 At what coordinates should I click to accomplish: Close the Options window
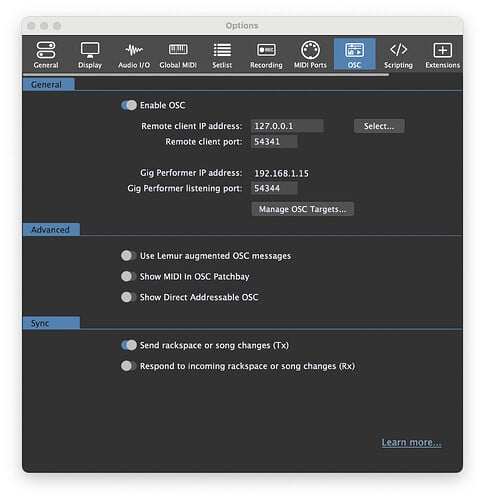[x=31, y=26]
